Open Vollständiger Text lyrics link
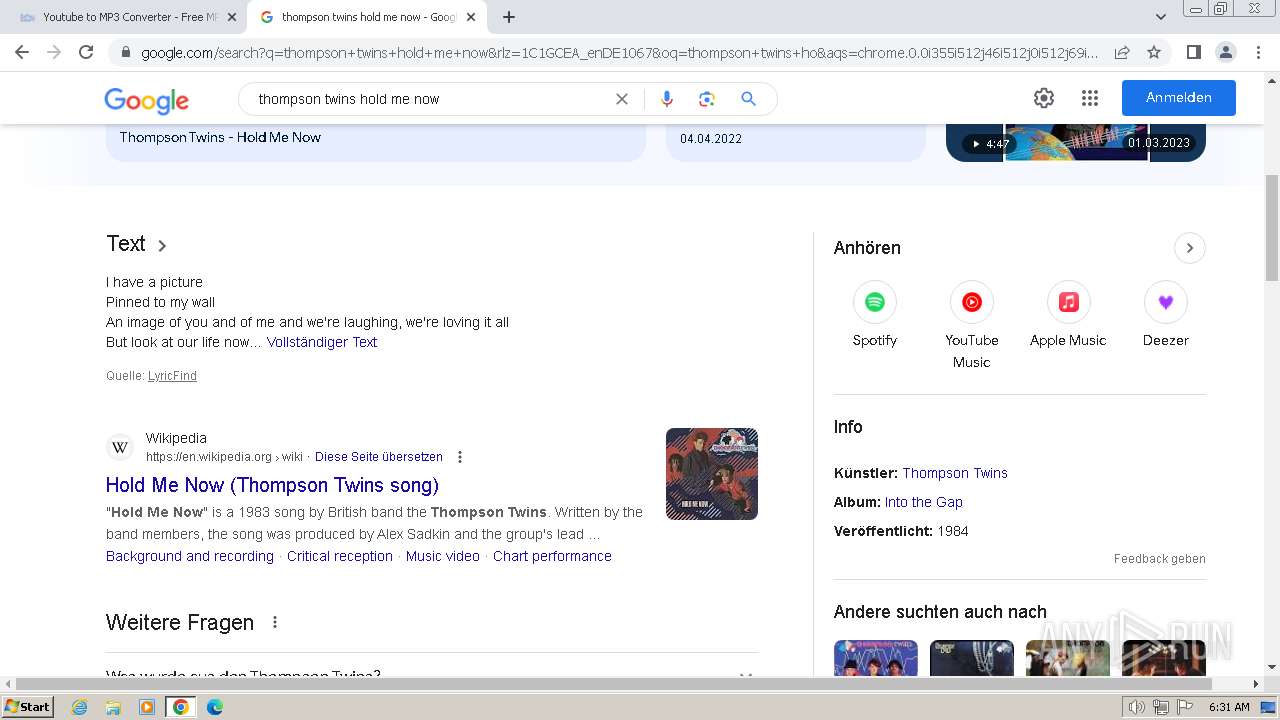The image size is (1280, 720). [x=322, y=342]
